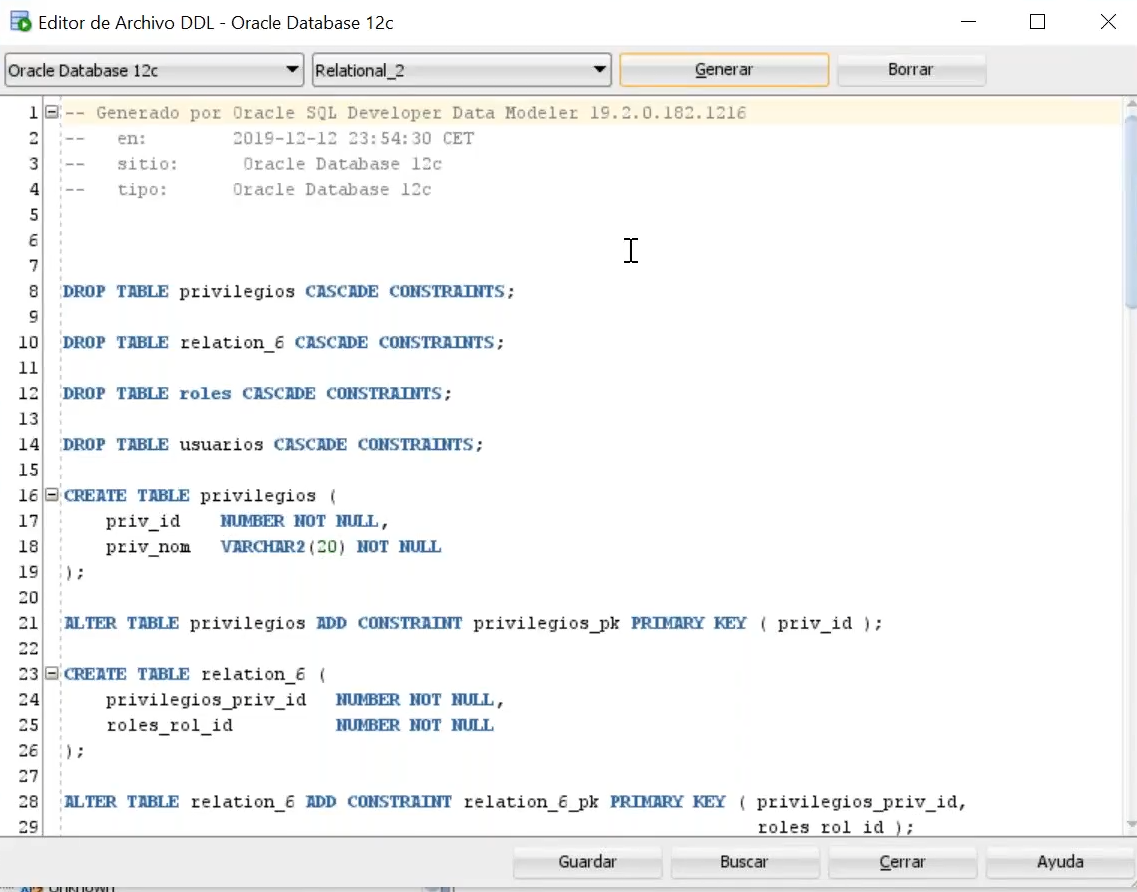
Task: Click line number 21 in the gutter
Action: tap(28, 623)
